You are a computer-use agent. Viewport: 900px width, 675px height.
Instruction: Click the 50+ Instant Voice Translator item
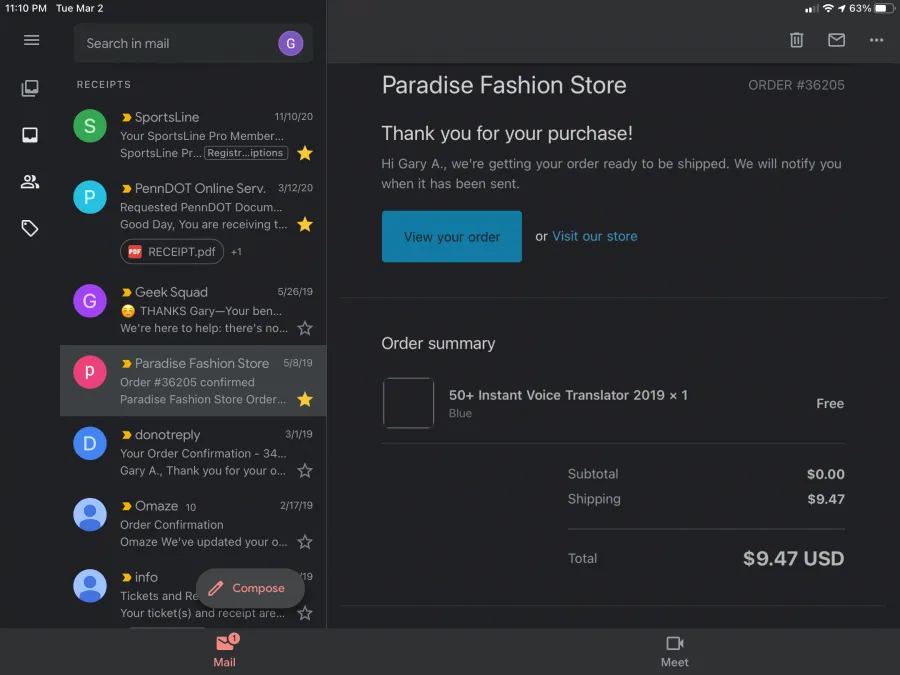[568, 395]
